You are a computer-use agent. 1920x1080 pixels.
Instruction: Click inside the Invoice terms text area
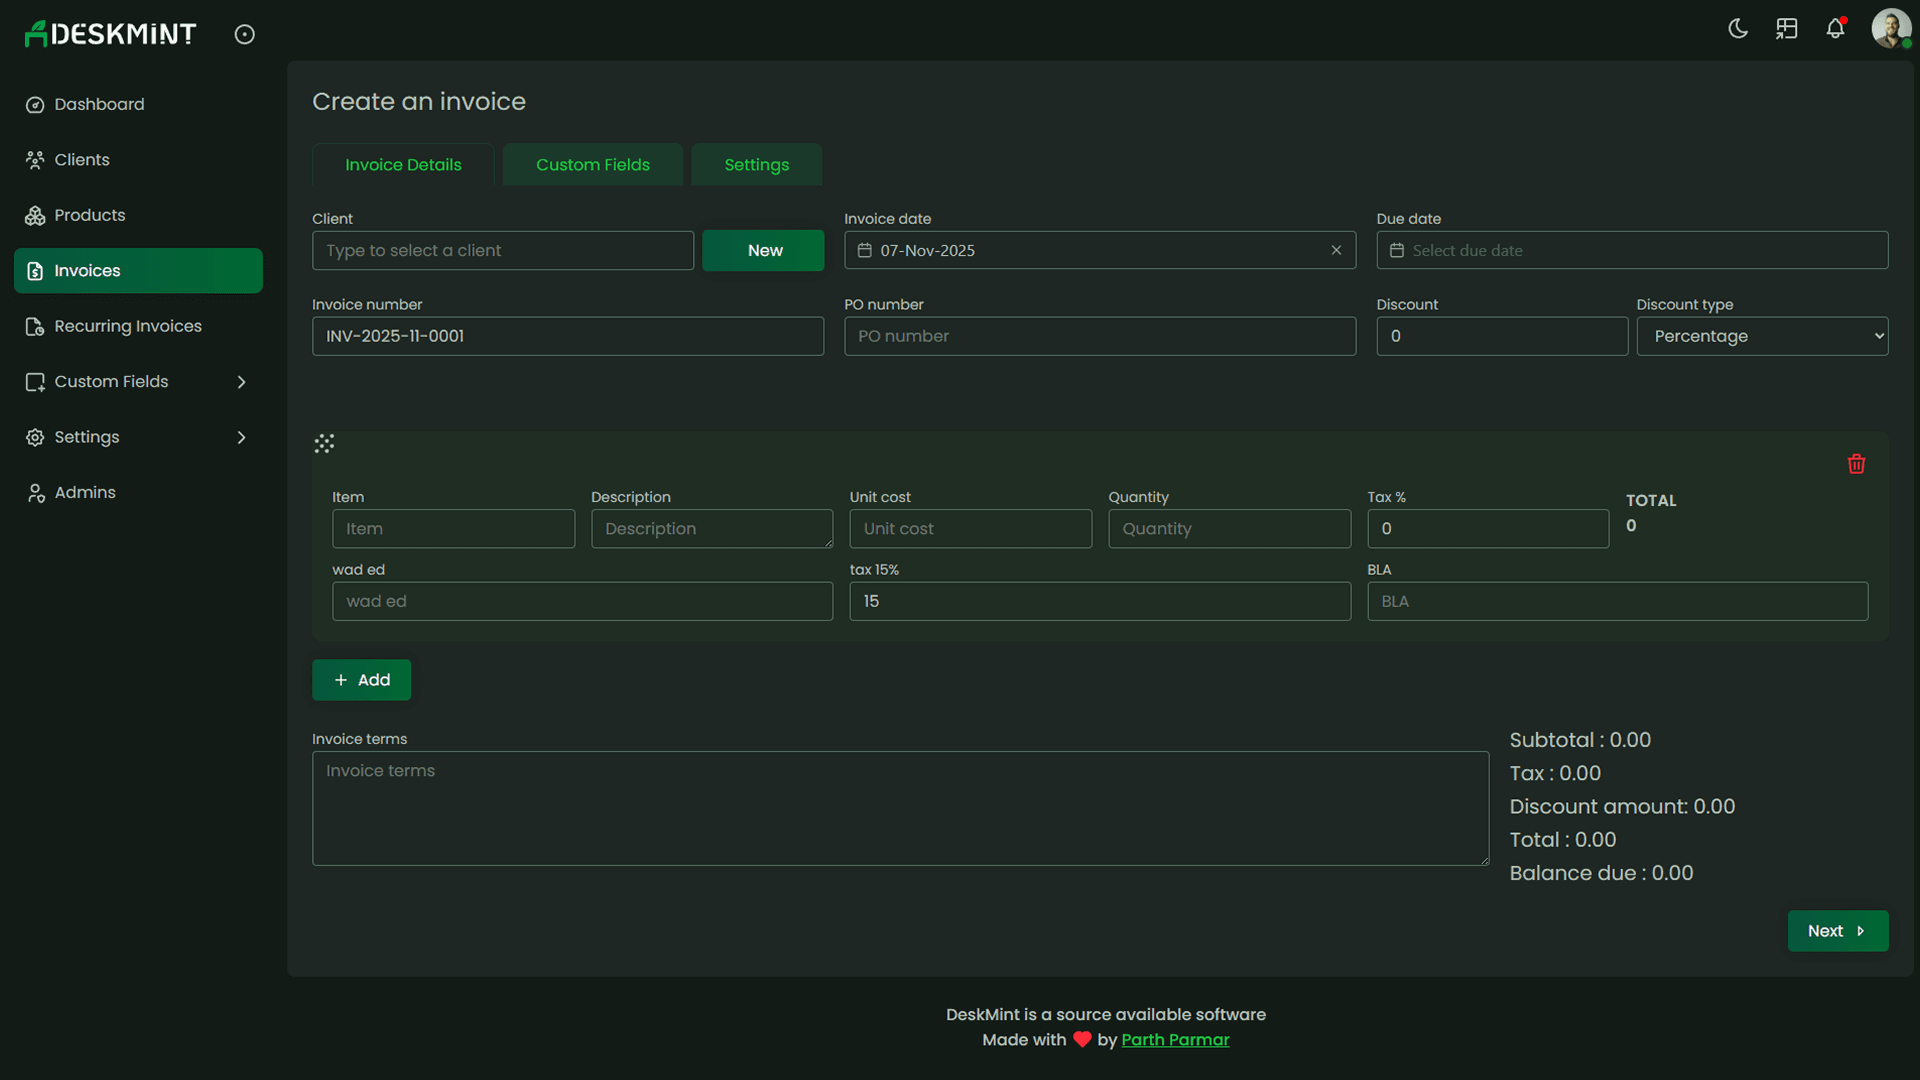[x=898, y=808]
